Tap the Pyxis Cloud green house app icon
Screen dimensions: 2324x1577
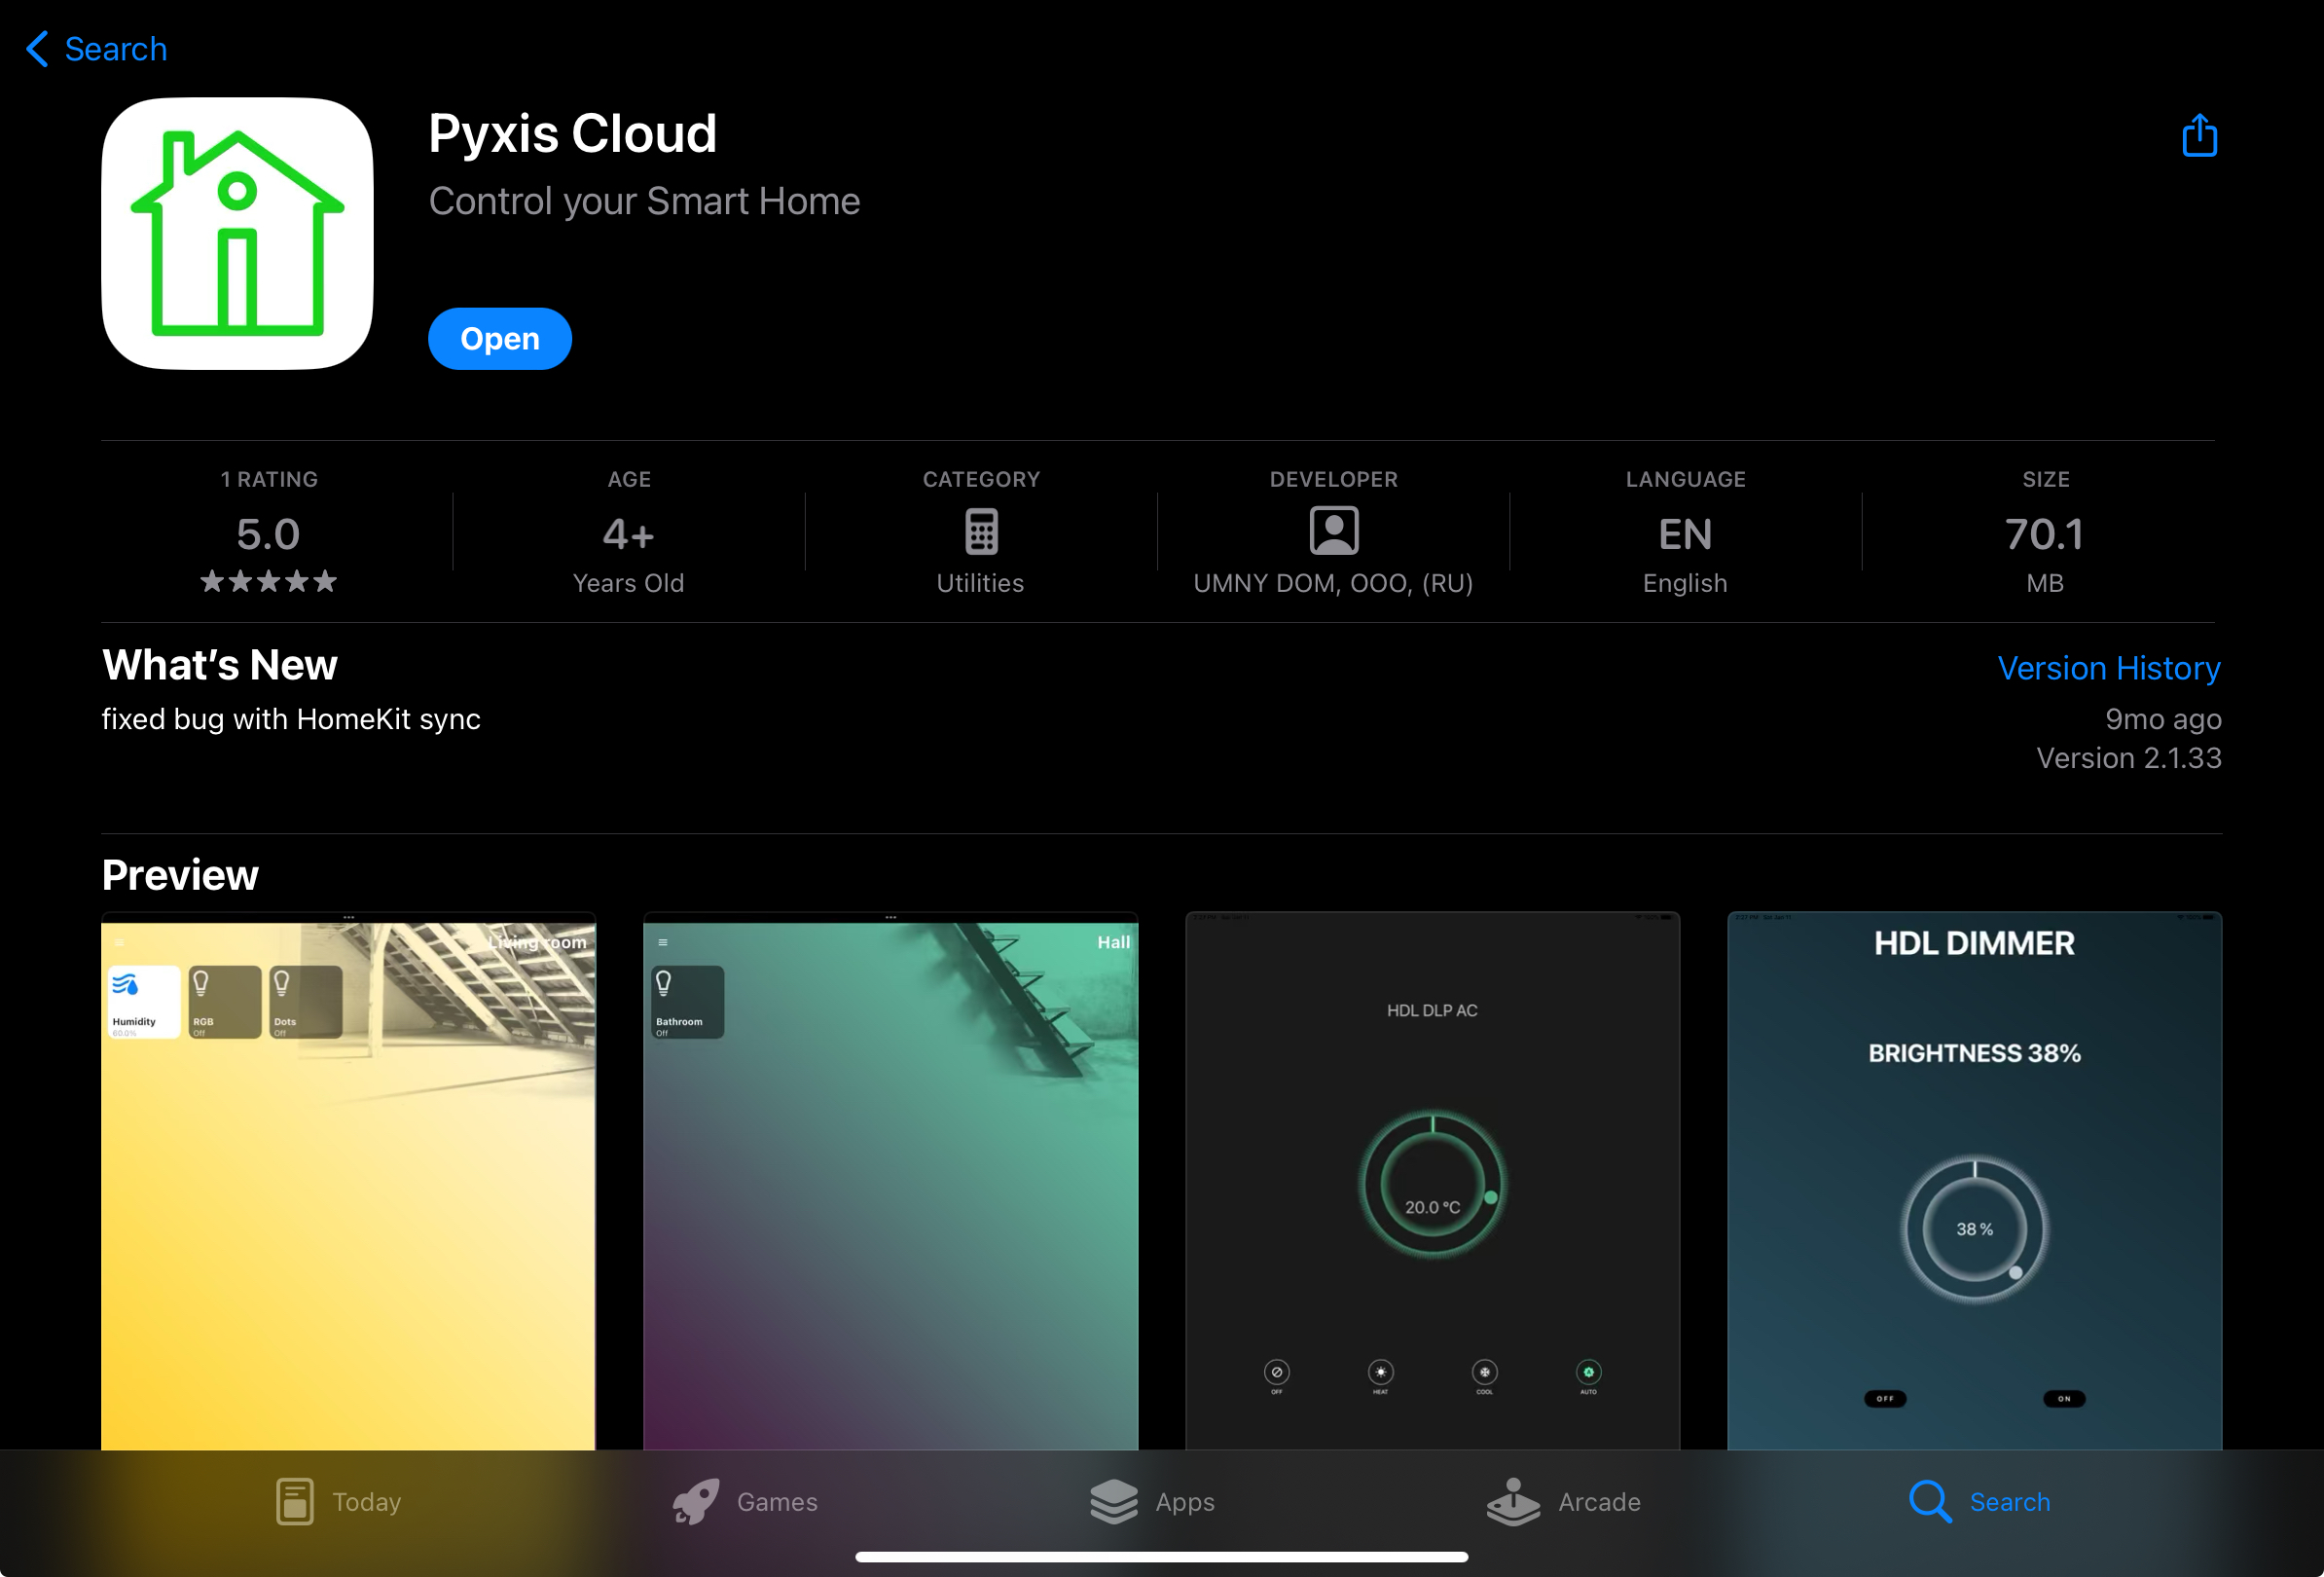[237, 234]
